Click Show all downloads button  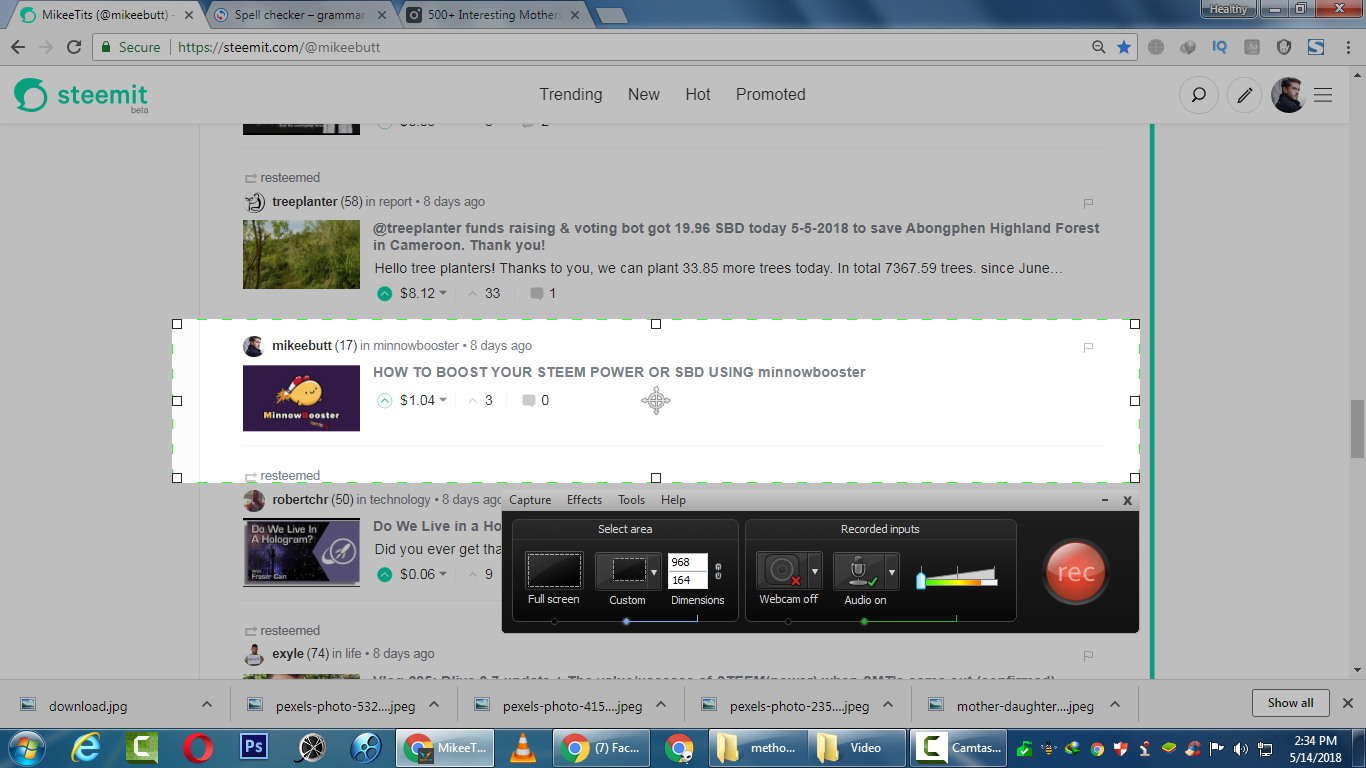click(1290, 703)
